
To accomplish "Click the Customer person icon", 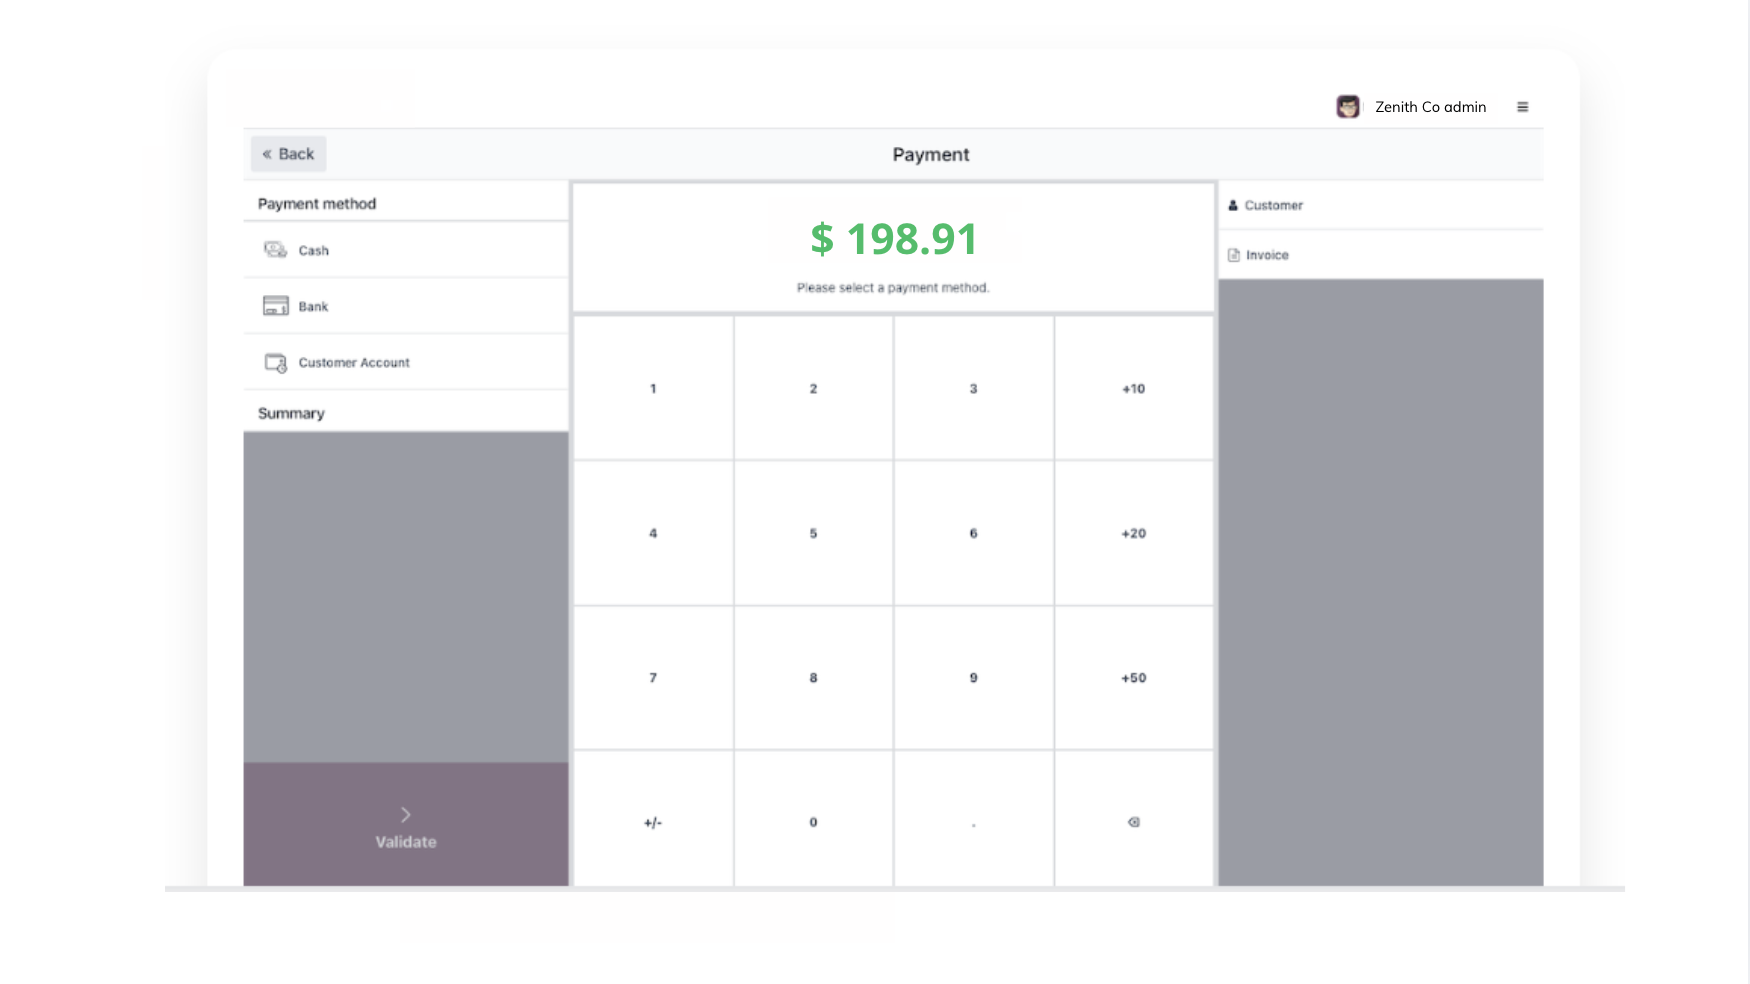I will (1233, 205).
